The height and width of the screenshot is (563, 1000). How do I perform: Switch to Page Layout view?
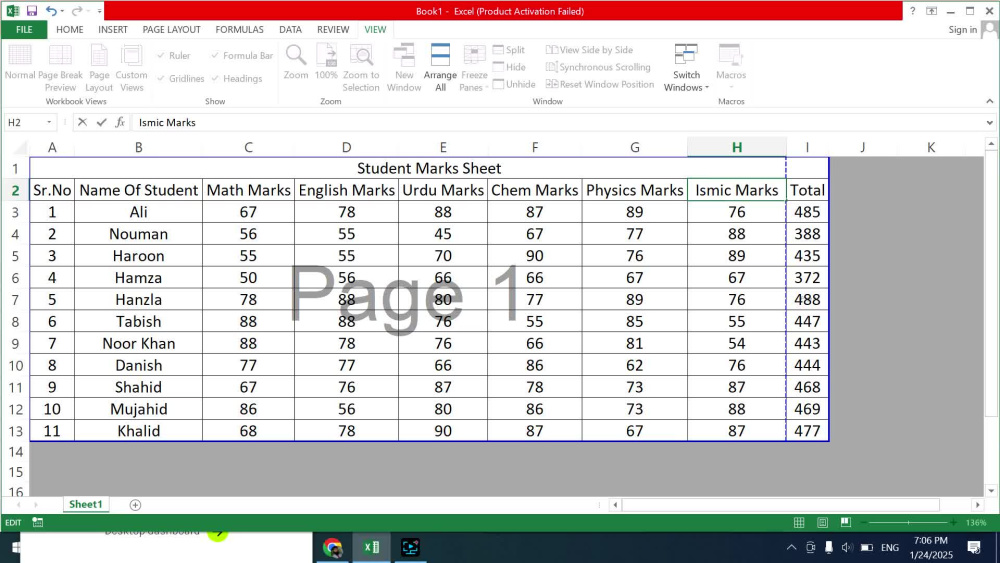(99, 68)
